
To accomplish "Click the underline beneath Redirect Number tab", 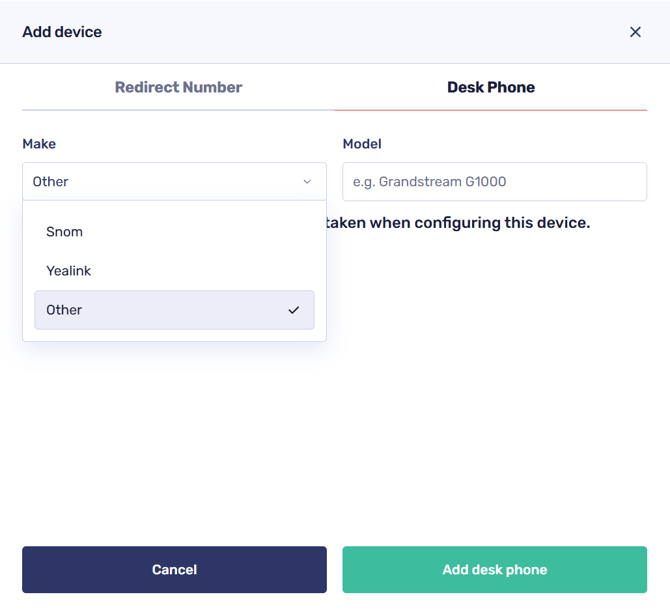I will pyautogui.click(x=178, y=109).
